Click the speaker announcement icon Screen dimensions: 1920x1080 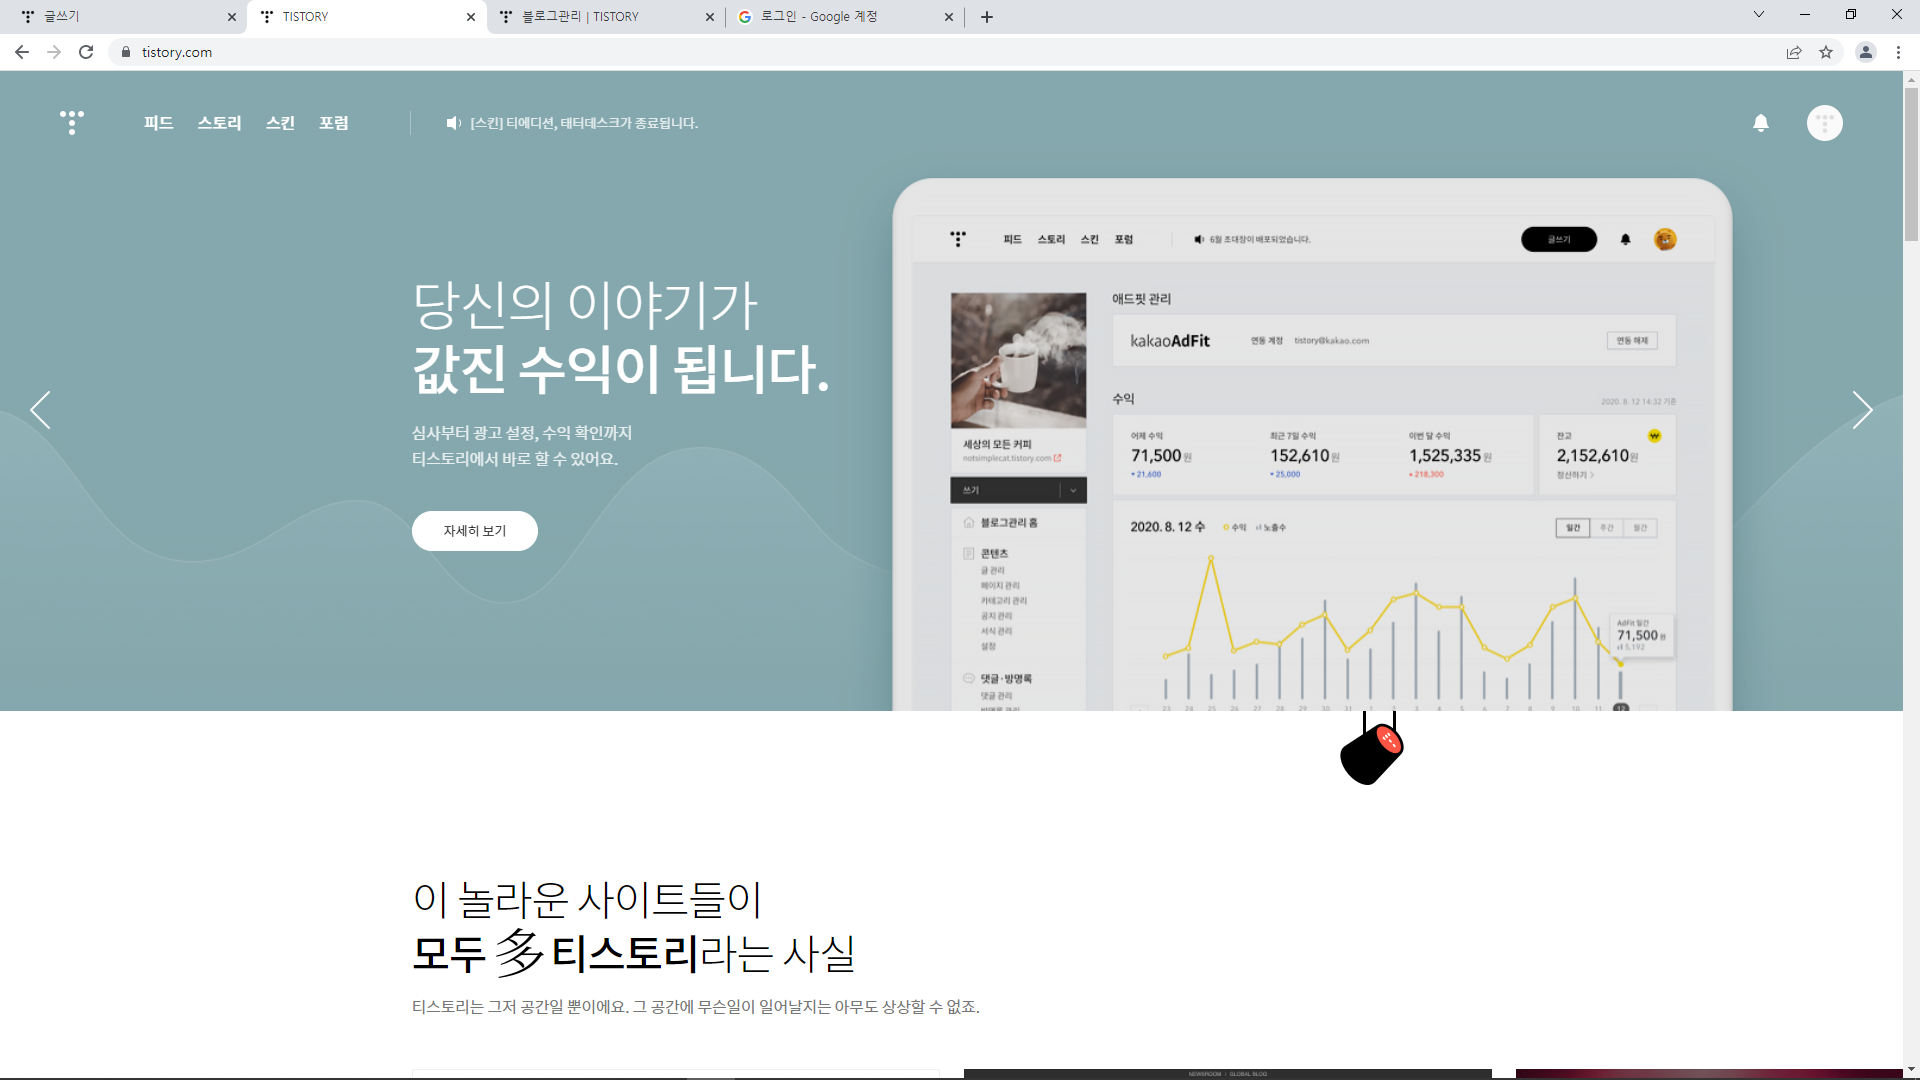point(453,123)
